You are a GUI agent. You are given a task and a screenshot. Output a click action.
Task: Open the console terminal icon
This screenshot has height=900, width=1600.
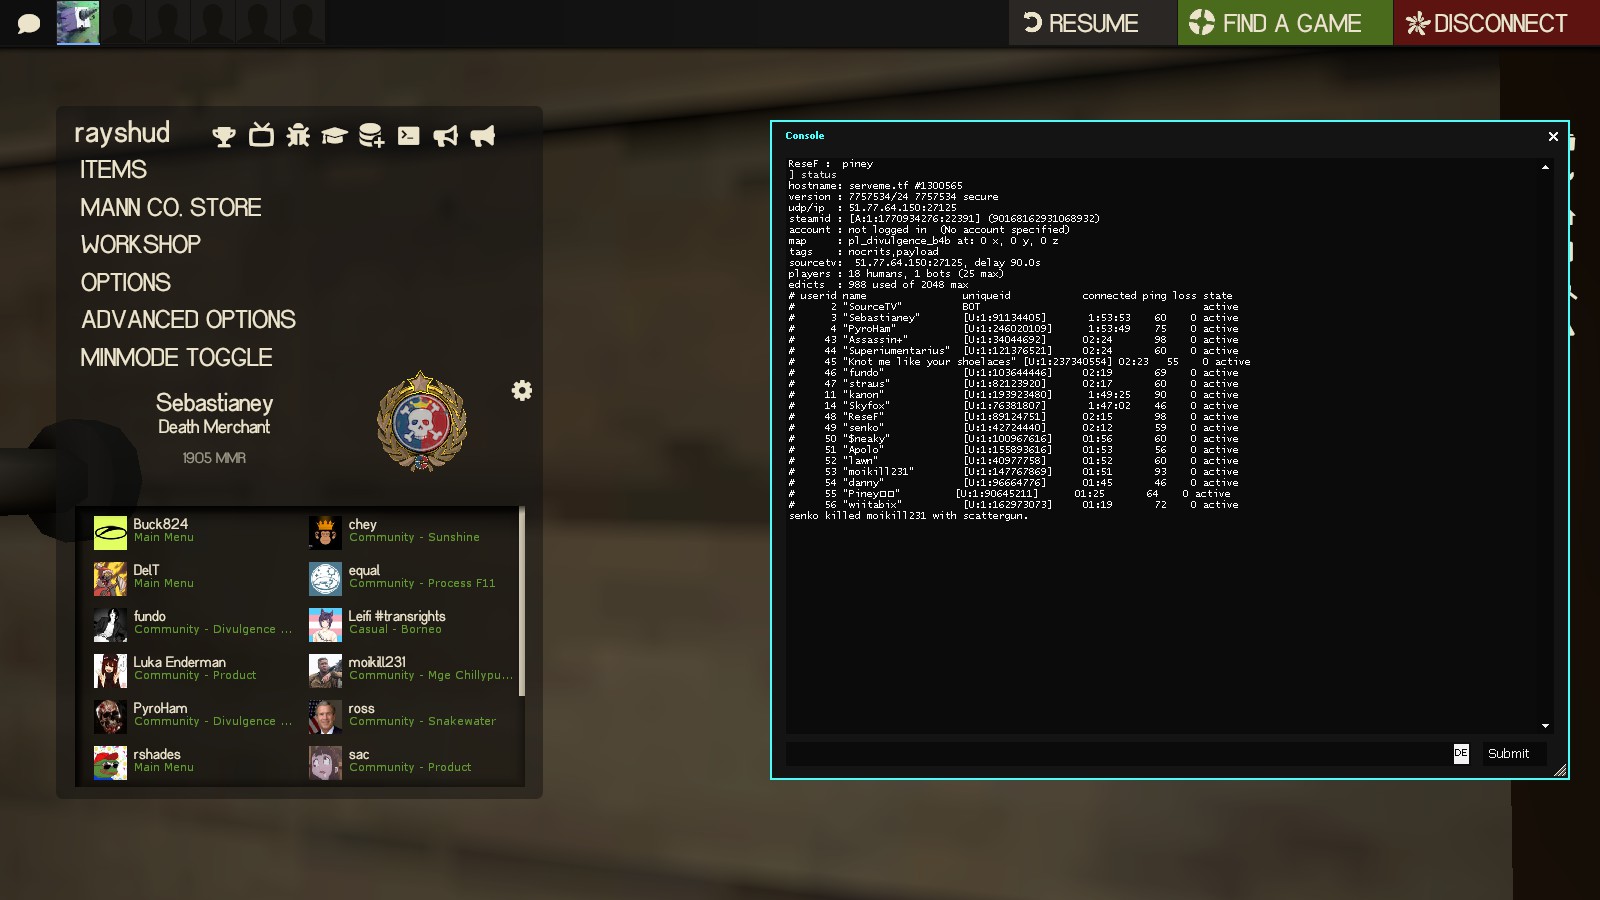(409, 136)
